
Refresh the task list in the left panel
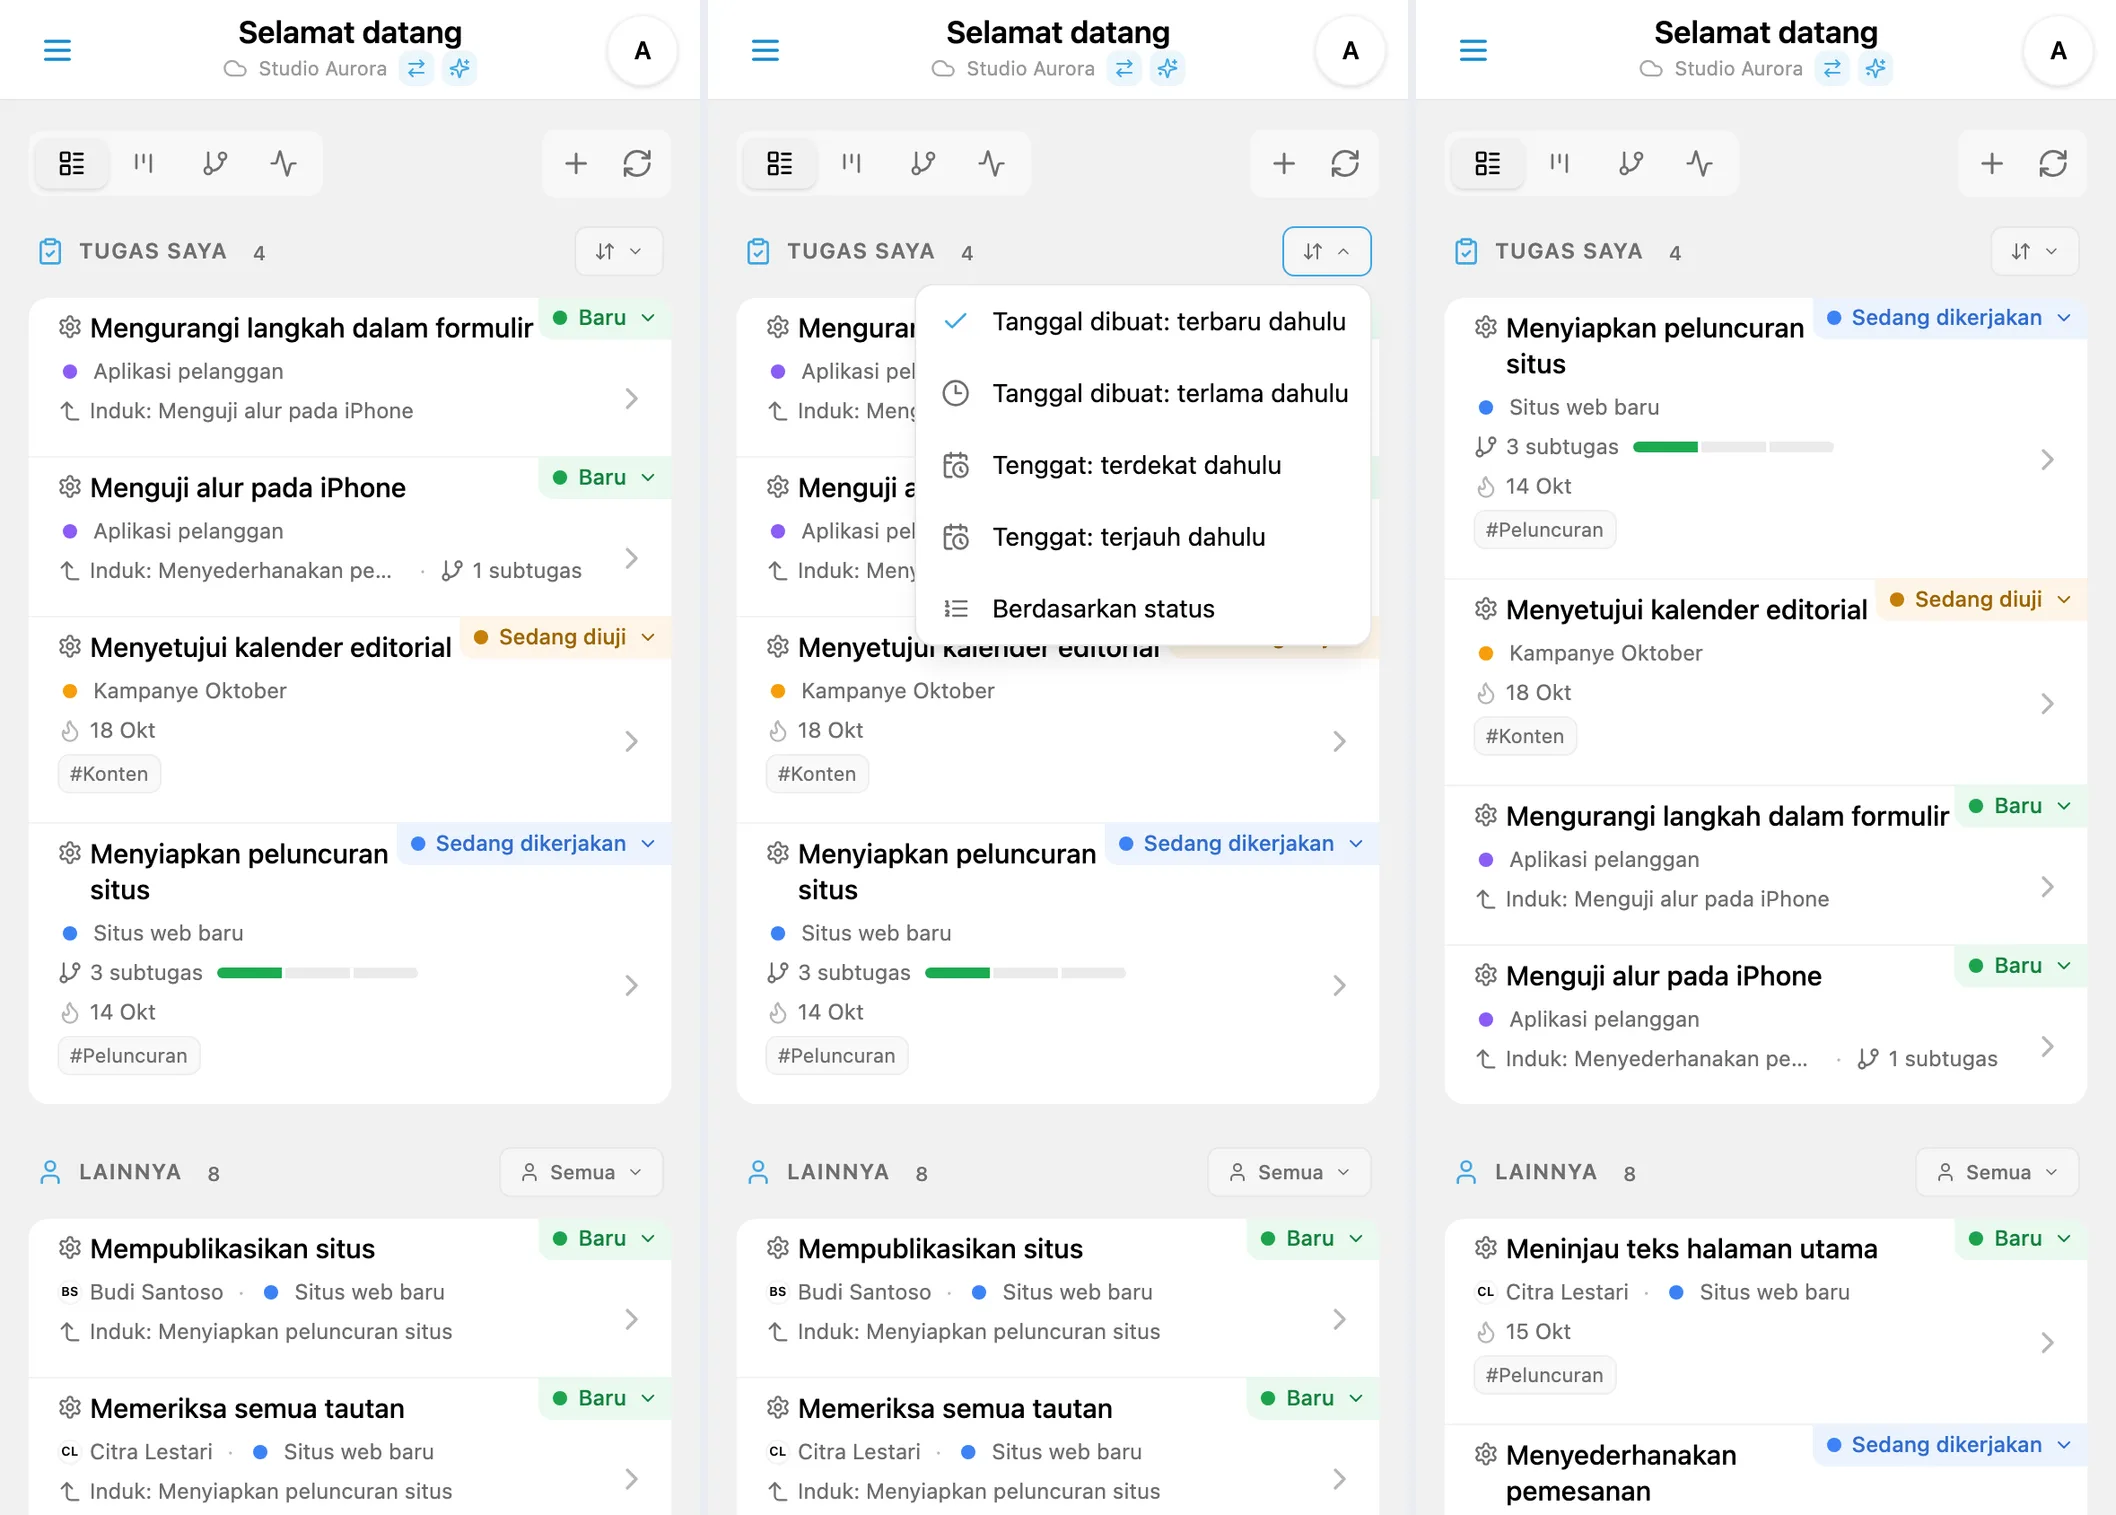point(637,163)
